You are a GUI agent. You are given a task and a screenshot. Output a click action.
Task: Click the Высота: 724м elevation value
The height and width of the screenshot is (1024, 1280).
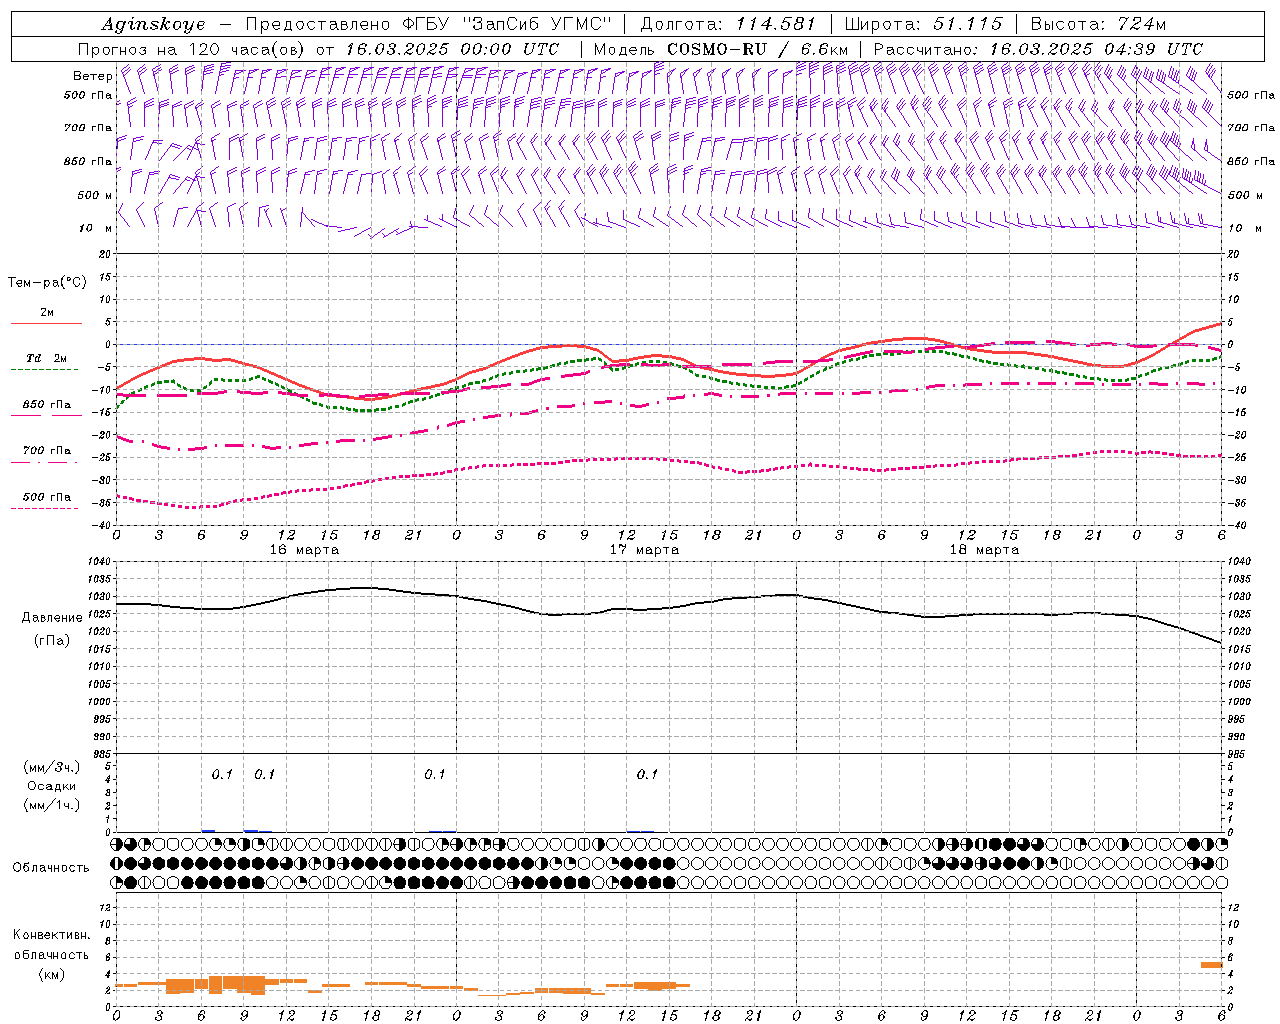(1098, 24)
